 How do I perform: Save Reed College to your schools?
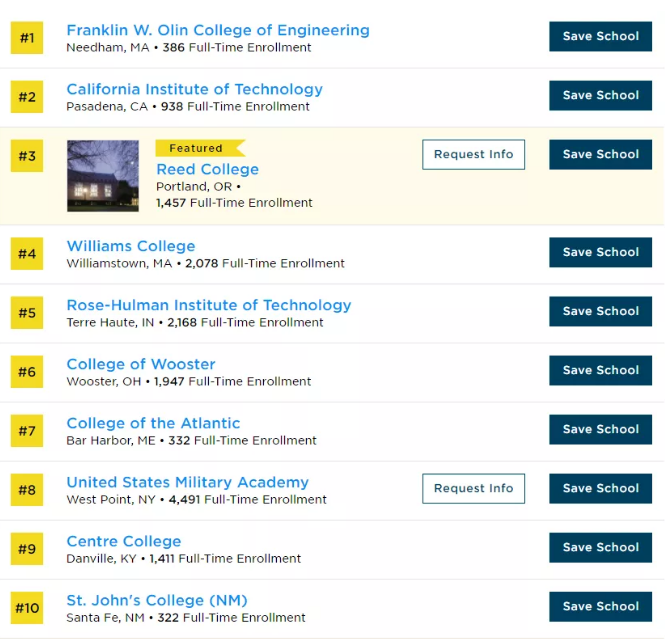coord(600,154)
